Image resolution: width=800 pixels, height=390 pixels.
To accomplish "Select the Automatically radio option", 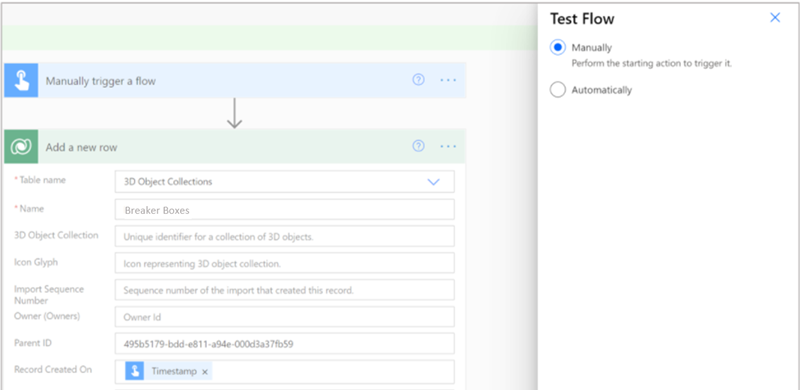I will pos(558,90).
